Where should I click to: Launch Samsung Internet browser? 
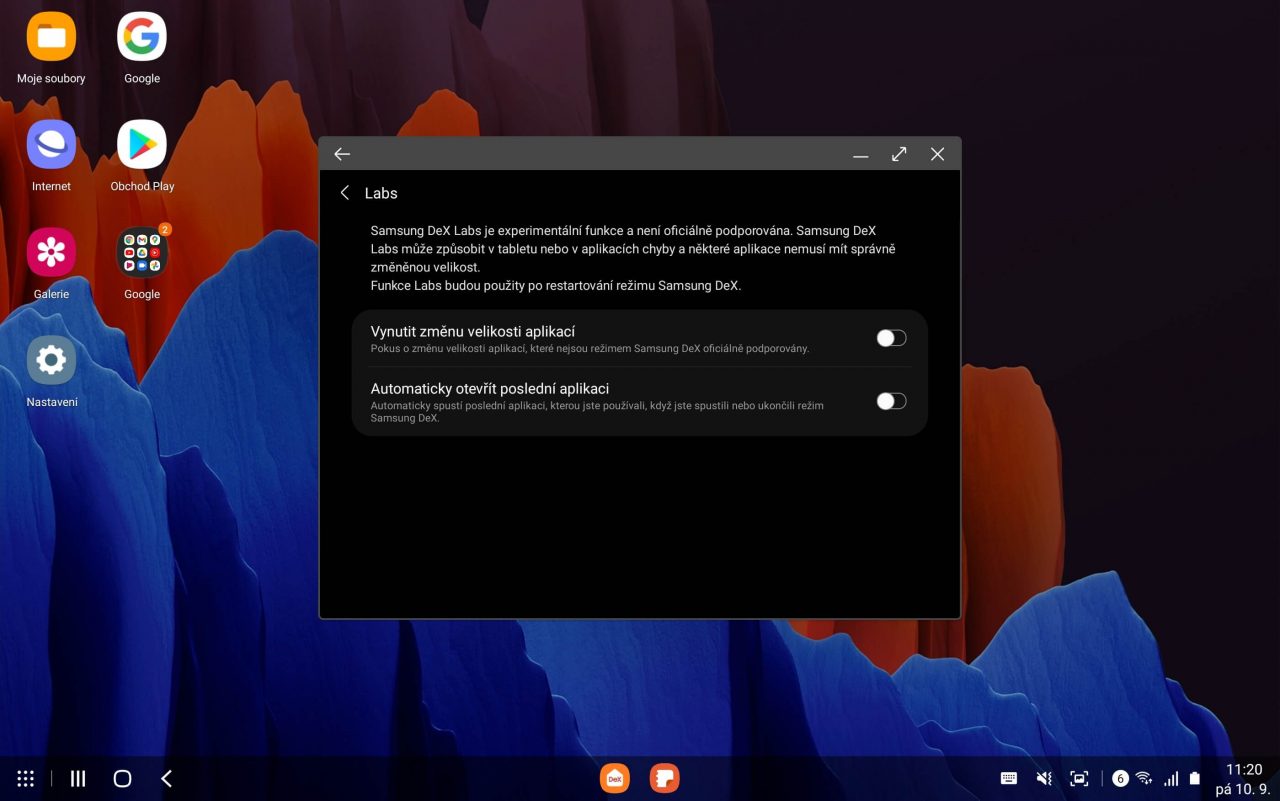(x=51, y=146)
